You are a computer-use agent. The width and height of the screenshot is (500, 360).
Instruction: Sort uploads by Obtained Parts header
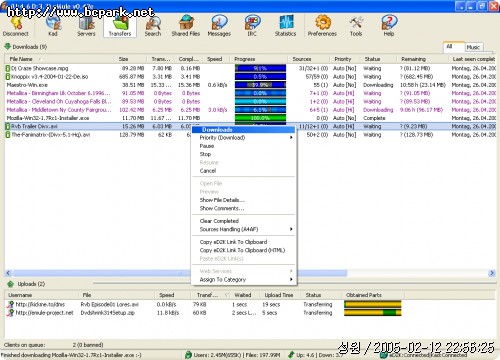click(x=373, y=295)
